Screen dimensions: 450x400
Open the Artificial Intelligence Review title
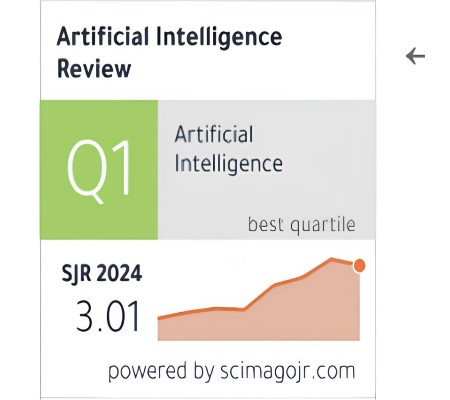[x=169, y=52]
